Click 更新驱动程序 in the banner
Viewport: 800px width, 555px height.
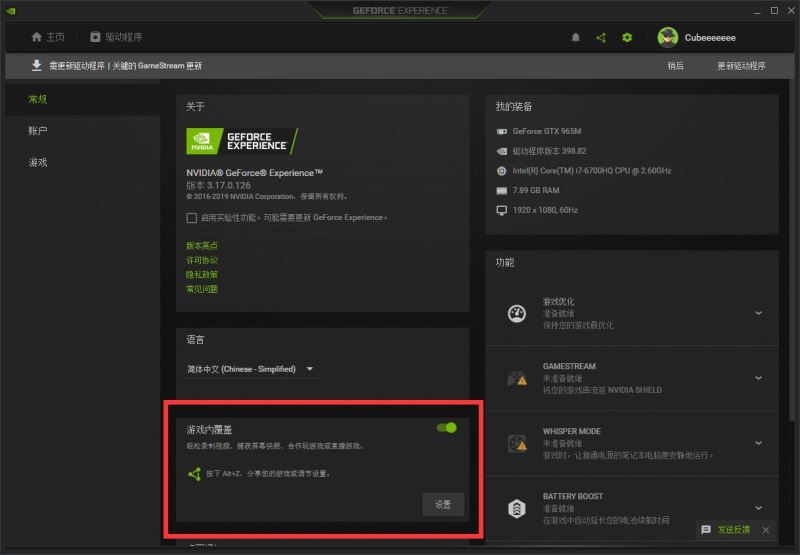[741, 66]
